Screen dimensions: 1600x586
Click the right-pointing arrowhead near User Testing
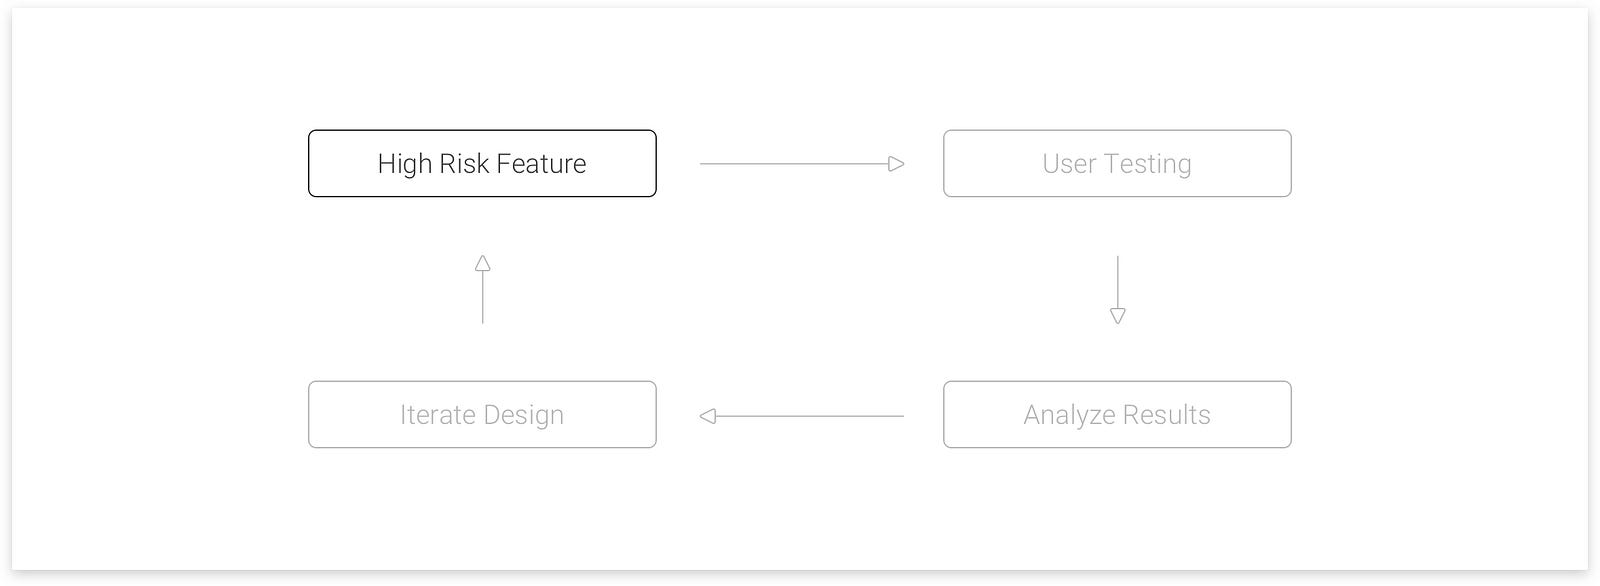click(x=896, y=163)
